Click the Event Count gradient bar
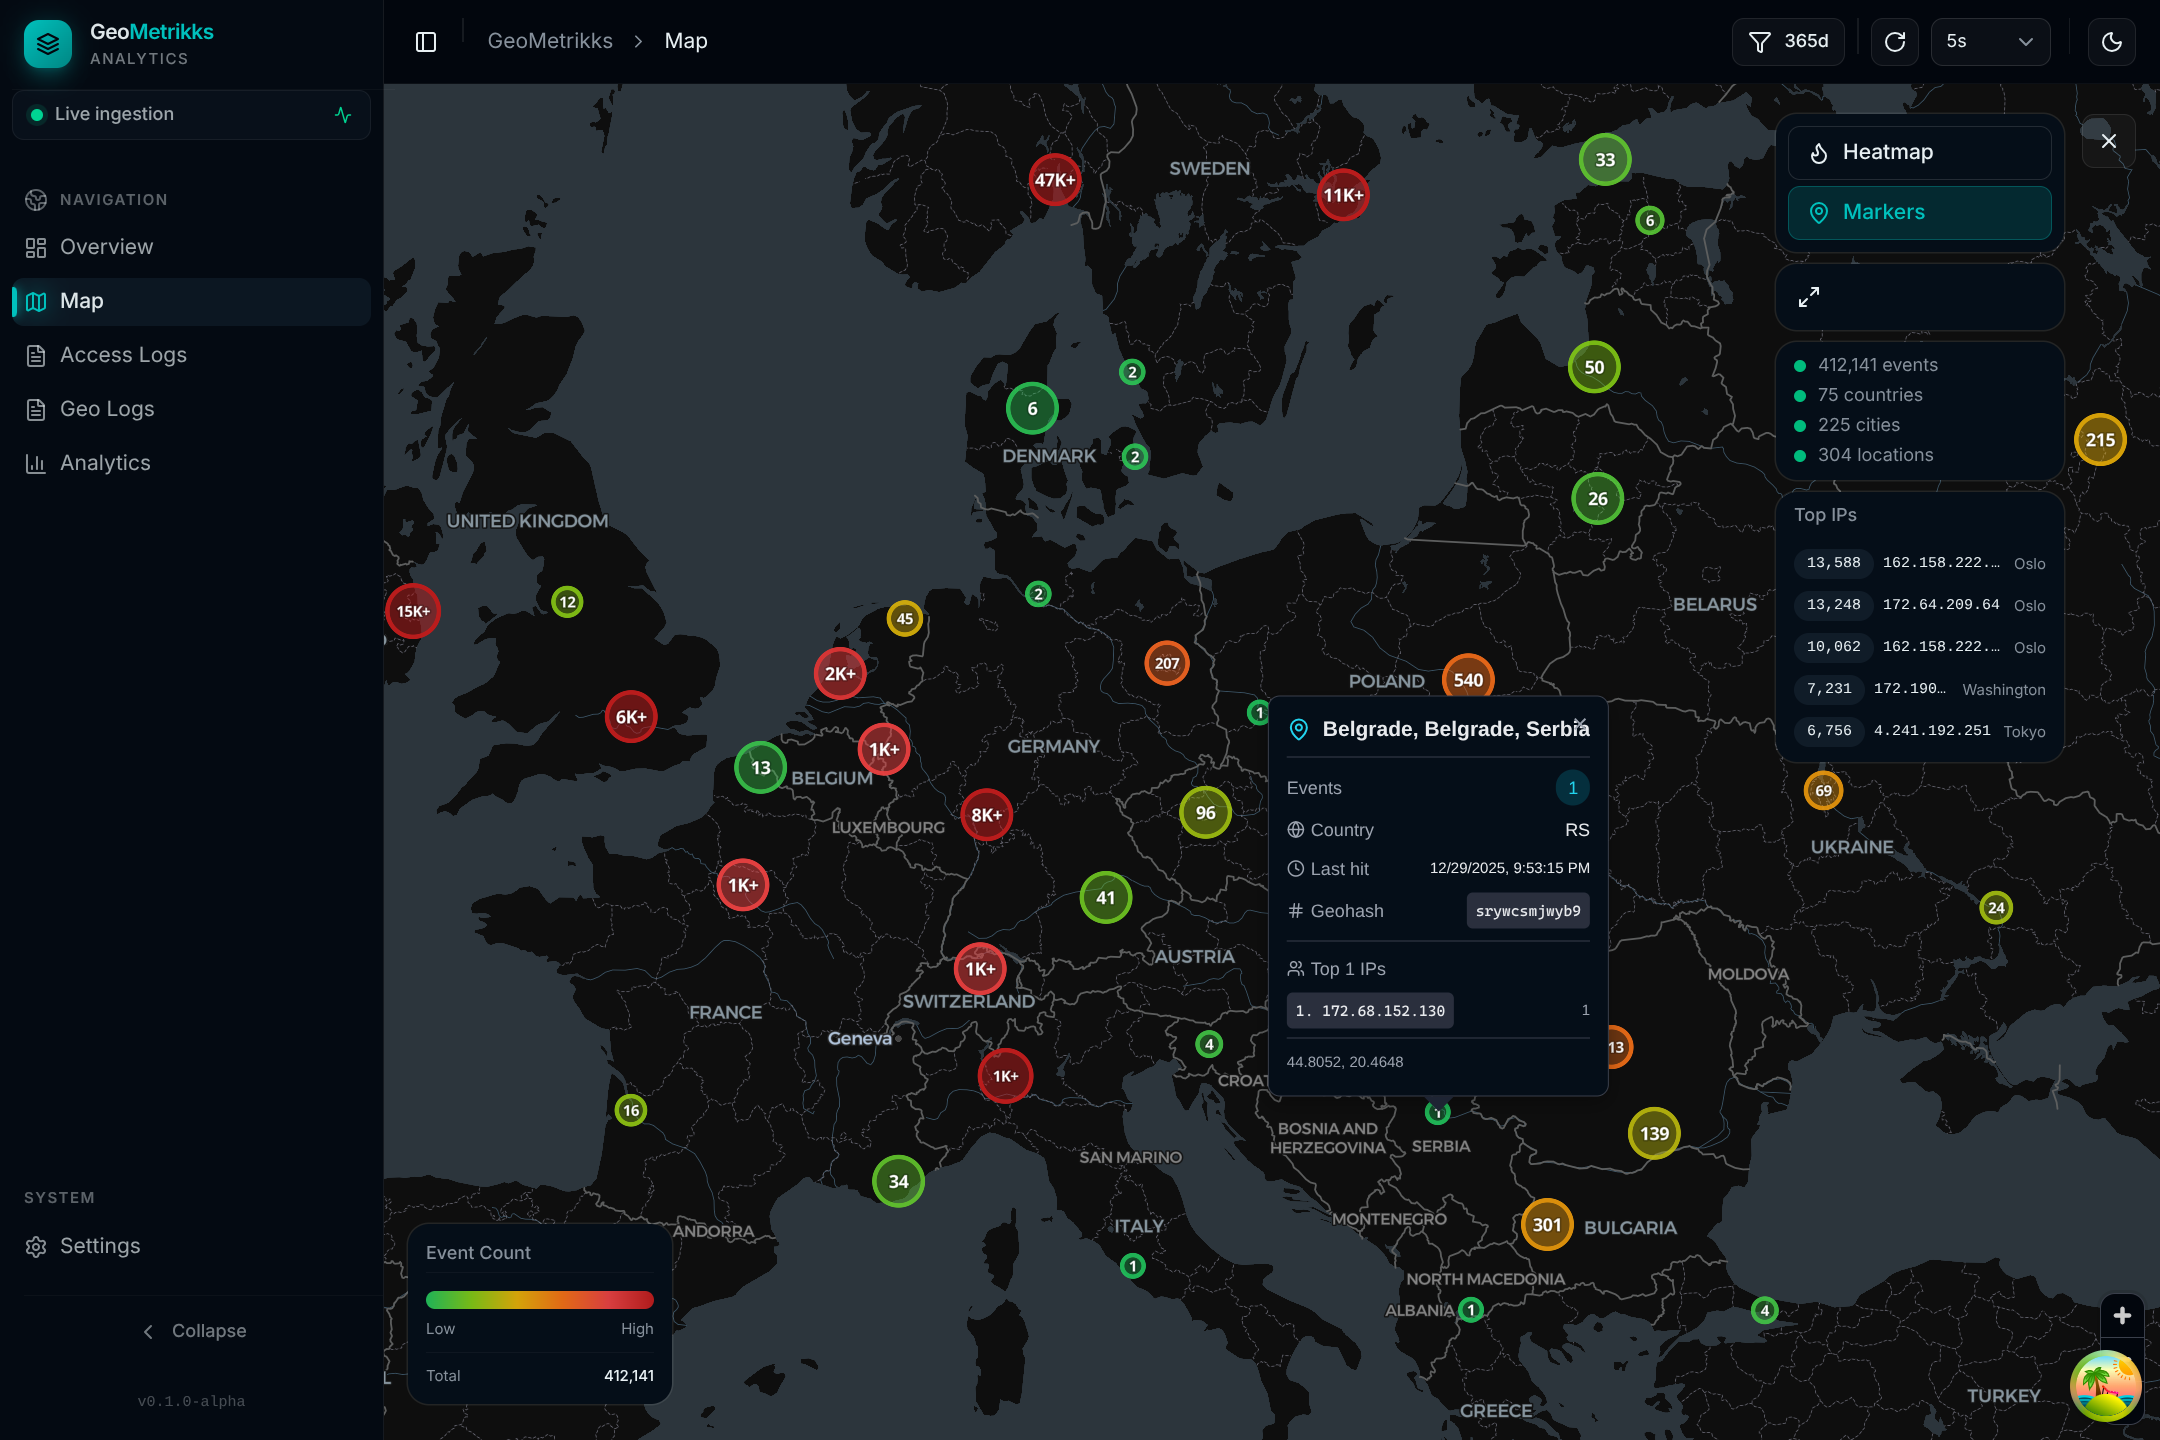This screenshot has height=1440, width=2160. (539, 1300)
